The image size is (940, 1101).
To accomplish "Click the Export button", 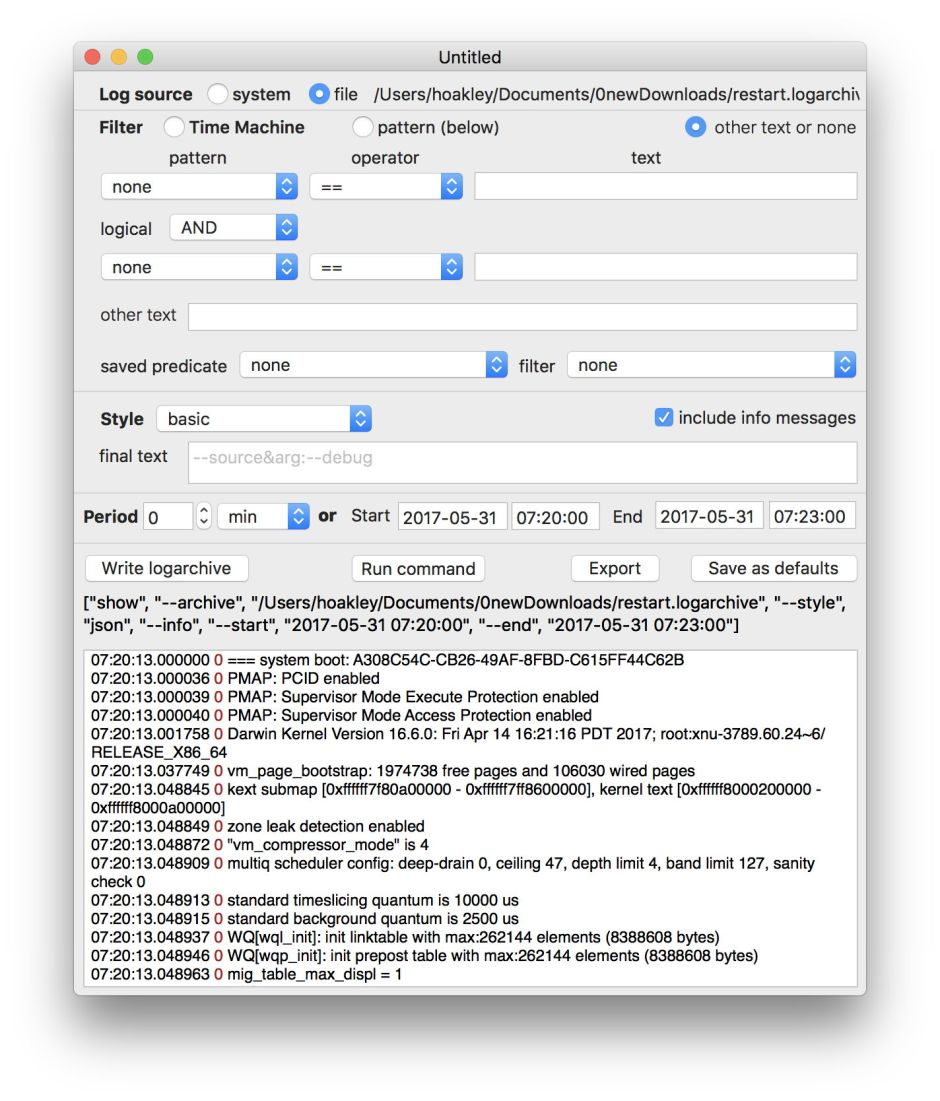I will pos(614,568).
